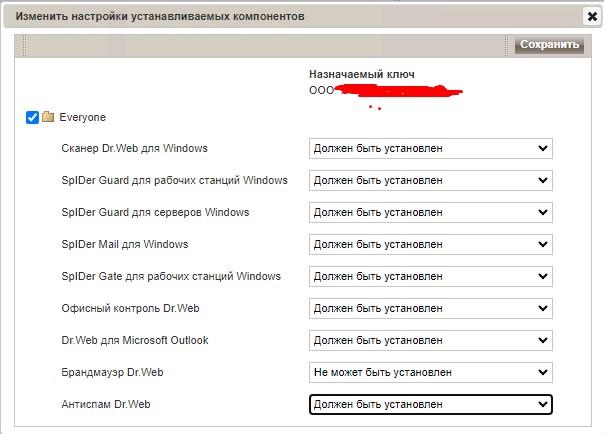This screenshot has width=604, height=434.
Task: Change Брандмауэр Dr.Web install setting
Action: tap(430, 372)
